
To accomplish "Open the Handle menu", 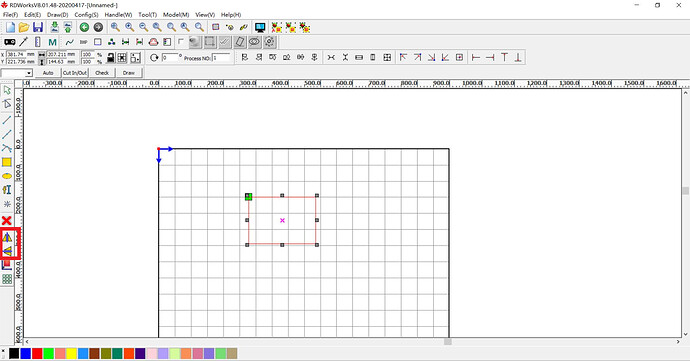I will pos(118,15).
